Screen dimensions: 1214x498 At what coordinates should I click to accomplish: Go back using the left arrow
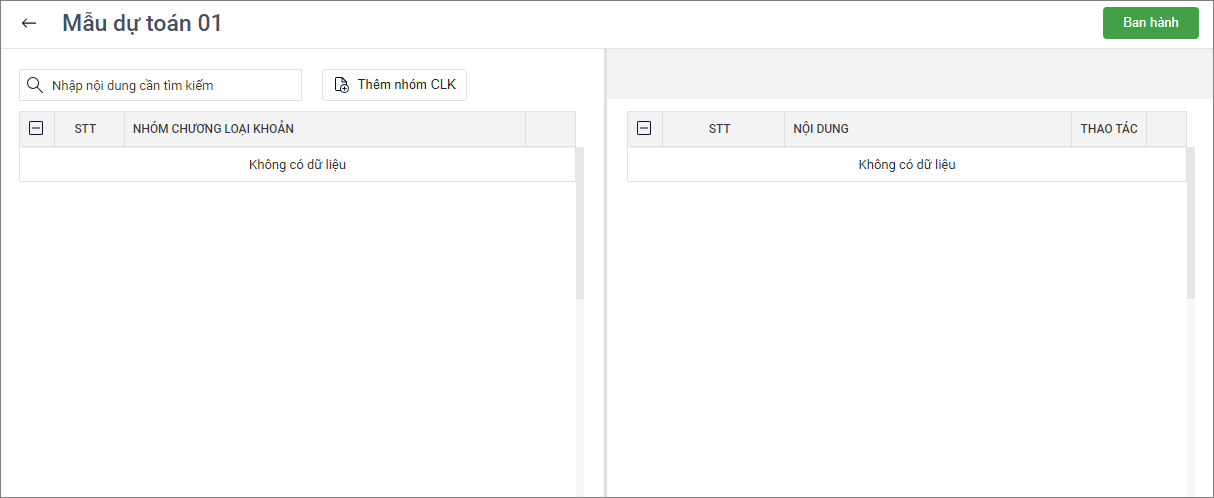(29, 23)
